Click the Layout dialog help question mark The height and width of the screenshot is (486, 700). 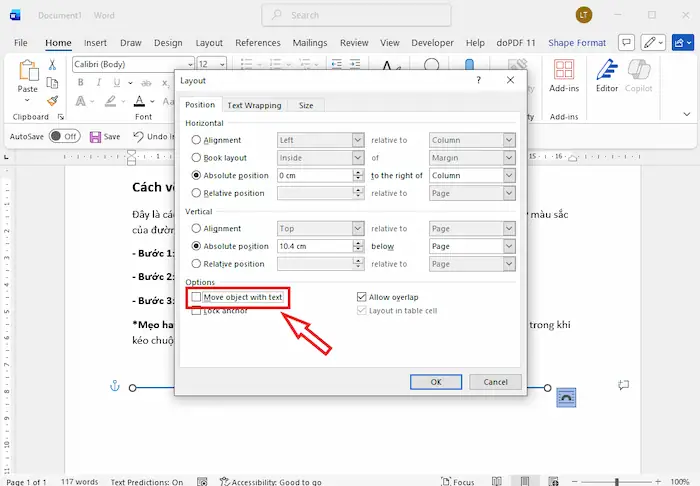[479, 80]
